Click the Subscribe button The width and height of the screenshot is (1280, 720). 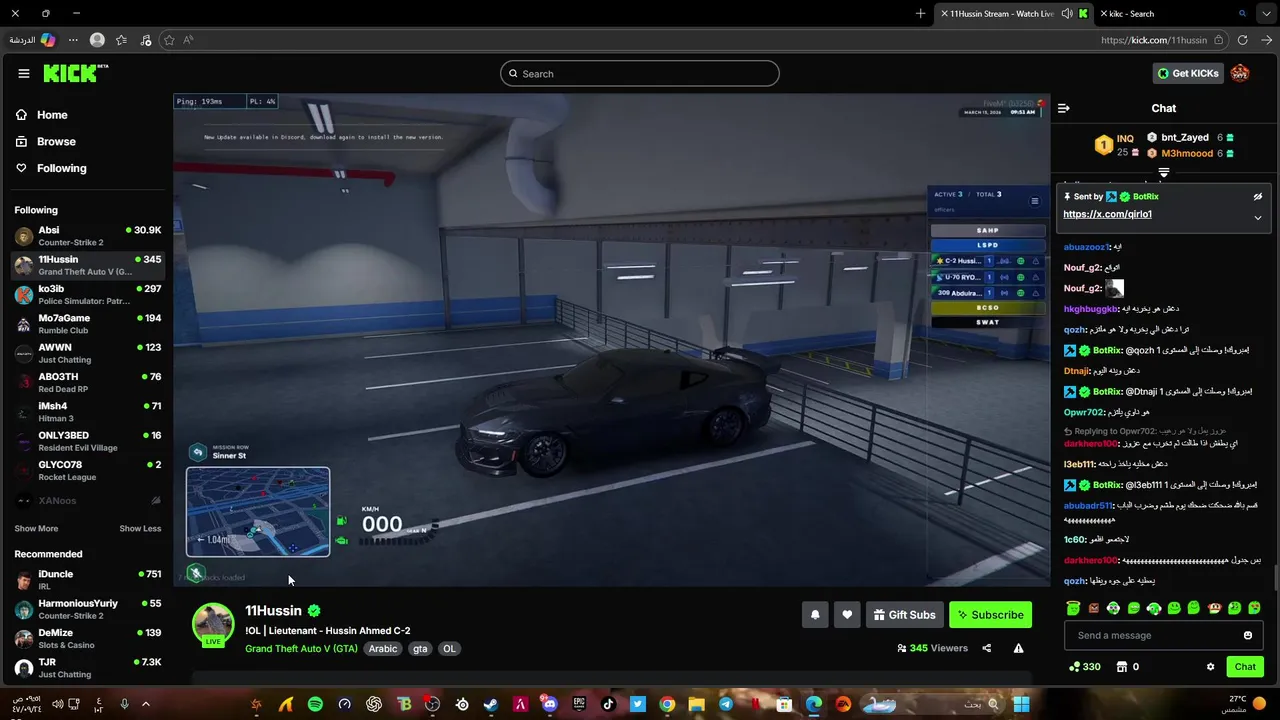coord(990,615)
